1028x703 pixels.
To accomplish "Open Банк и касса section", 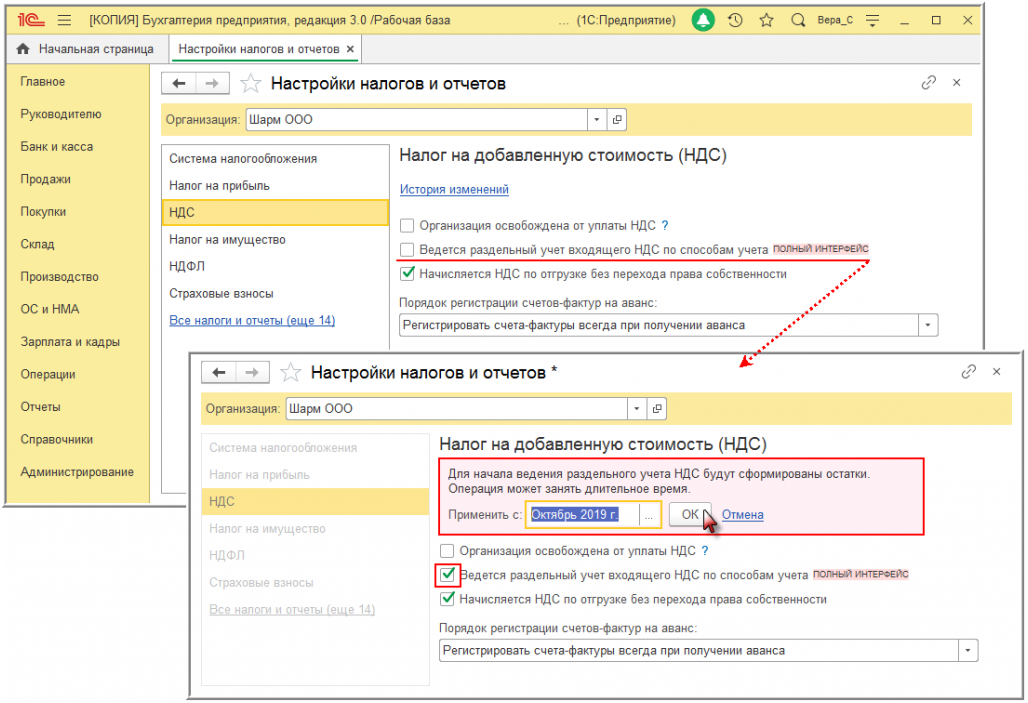I will [56, 147].
